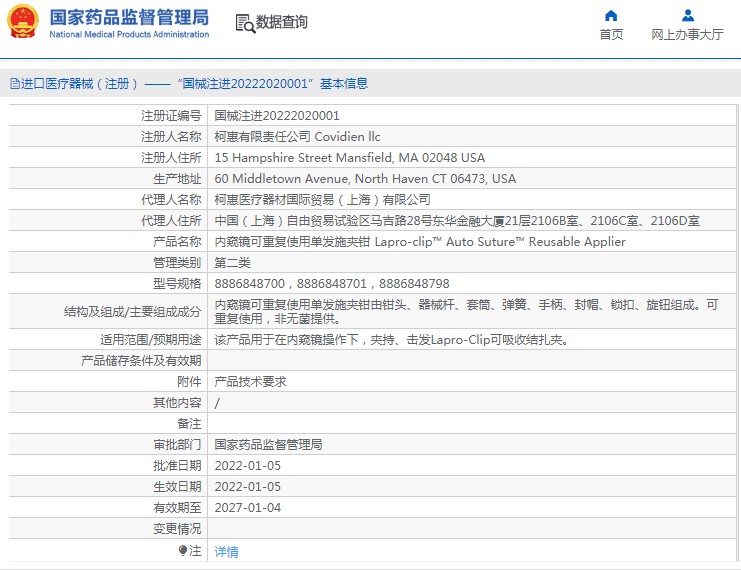Image resolution: width=741 pixels, height=572 pixels.
Task: Click 国家药品监督管理局 header title
Action: coord(129,17)
